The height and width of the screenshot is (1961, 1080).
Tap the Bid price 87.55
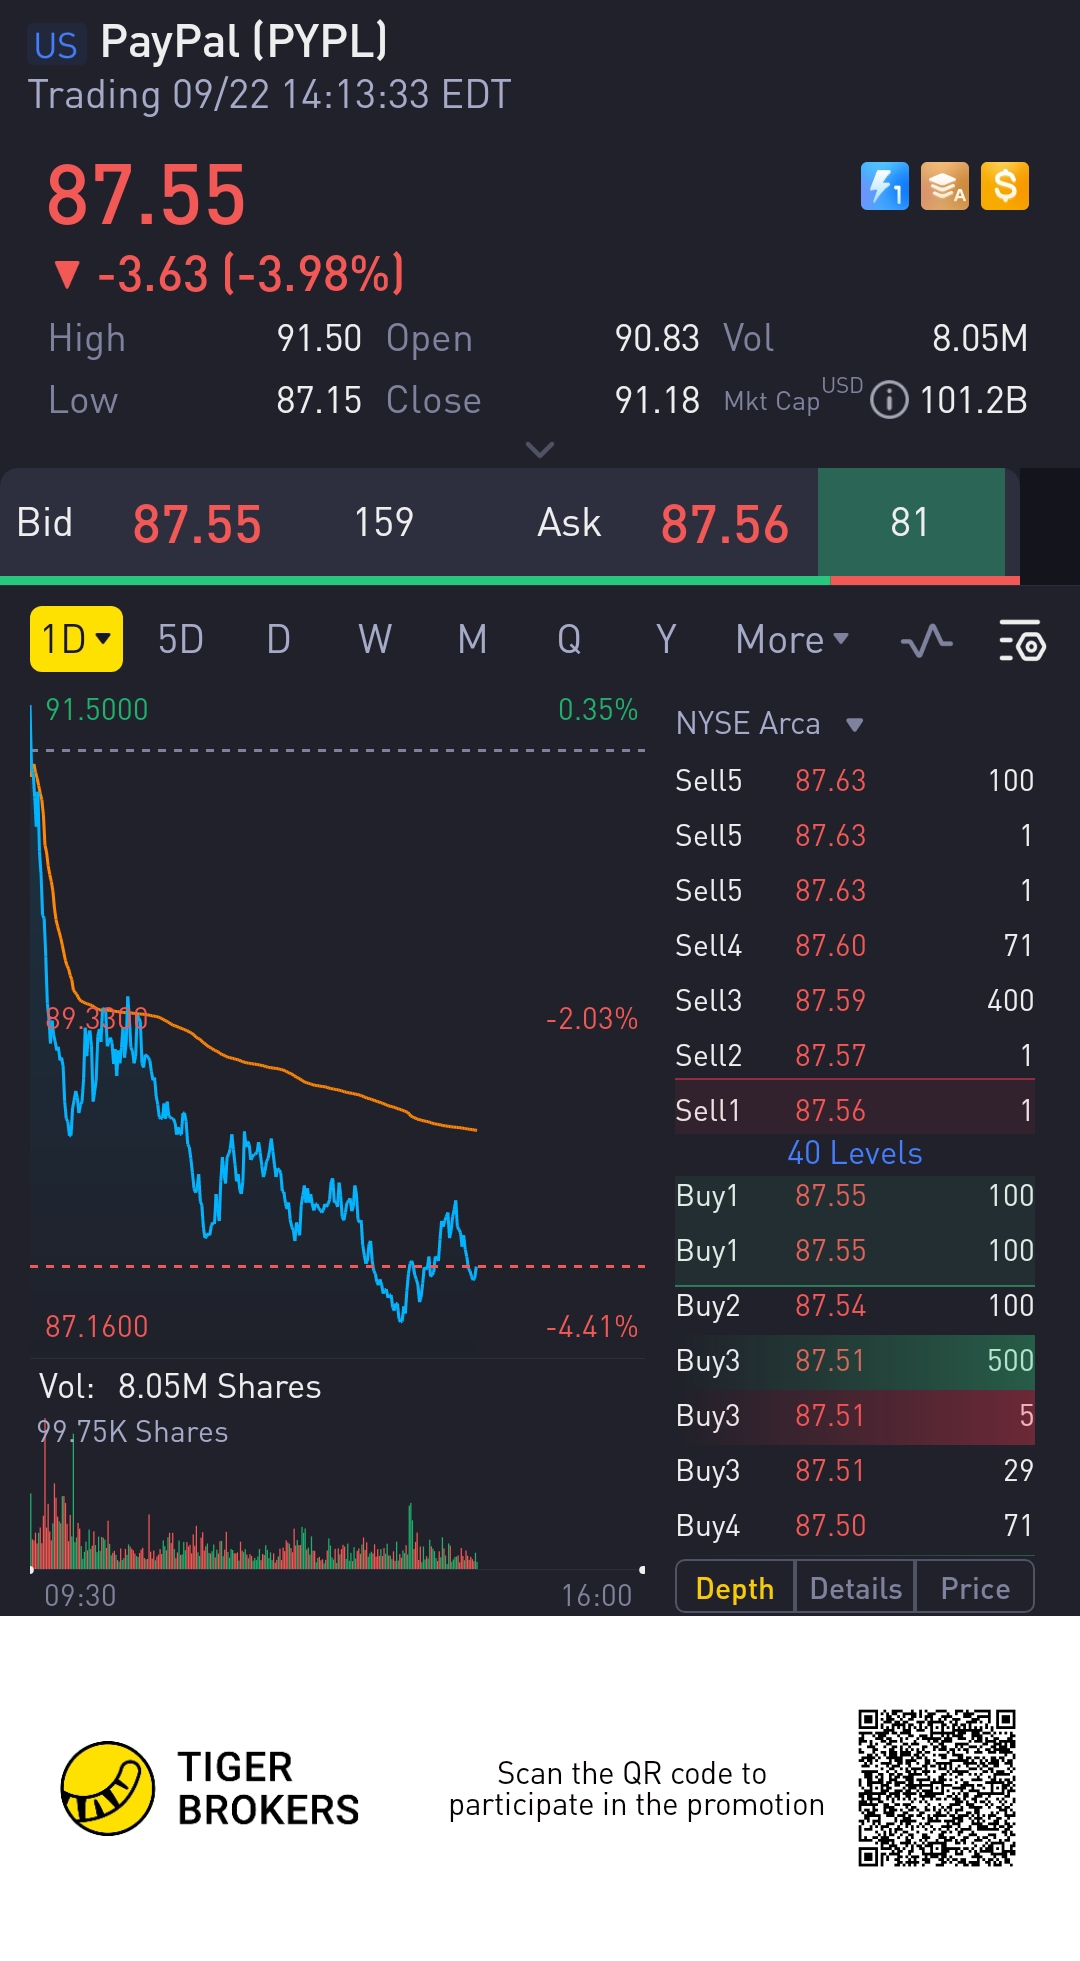[x=197, y=524]
